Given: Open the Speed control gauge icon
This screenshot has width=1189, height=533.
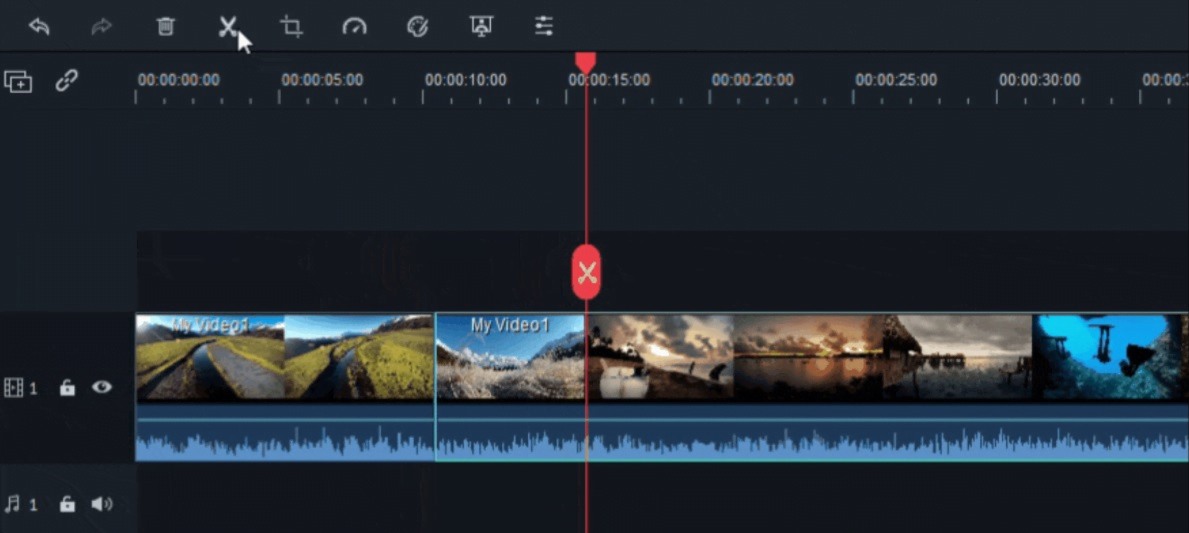Looking at the screenshot, I should (355, 27).
